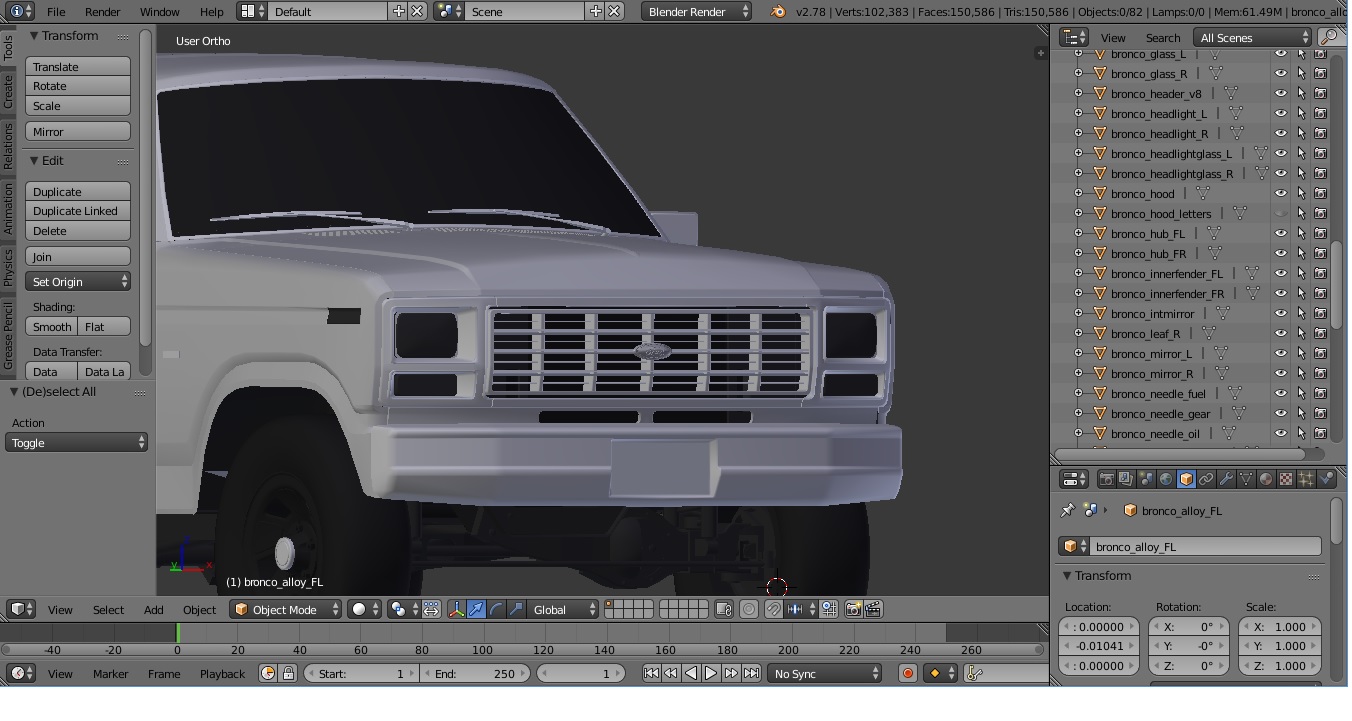The height and width of the screenshot is (721, 1352).
Task: Click the outliner search magnifier icon
Action: click(1330, 37)
